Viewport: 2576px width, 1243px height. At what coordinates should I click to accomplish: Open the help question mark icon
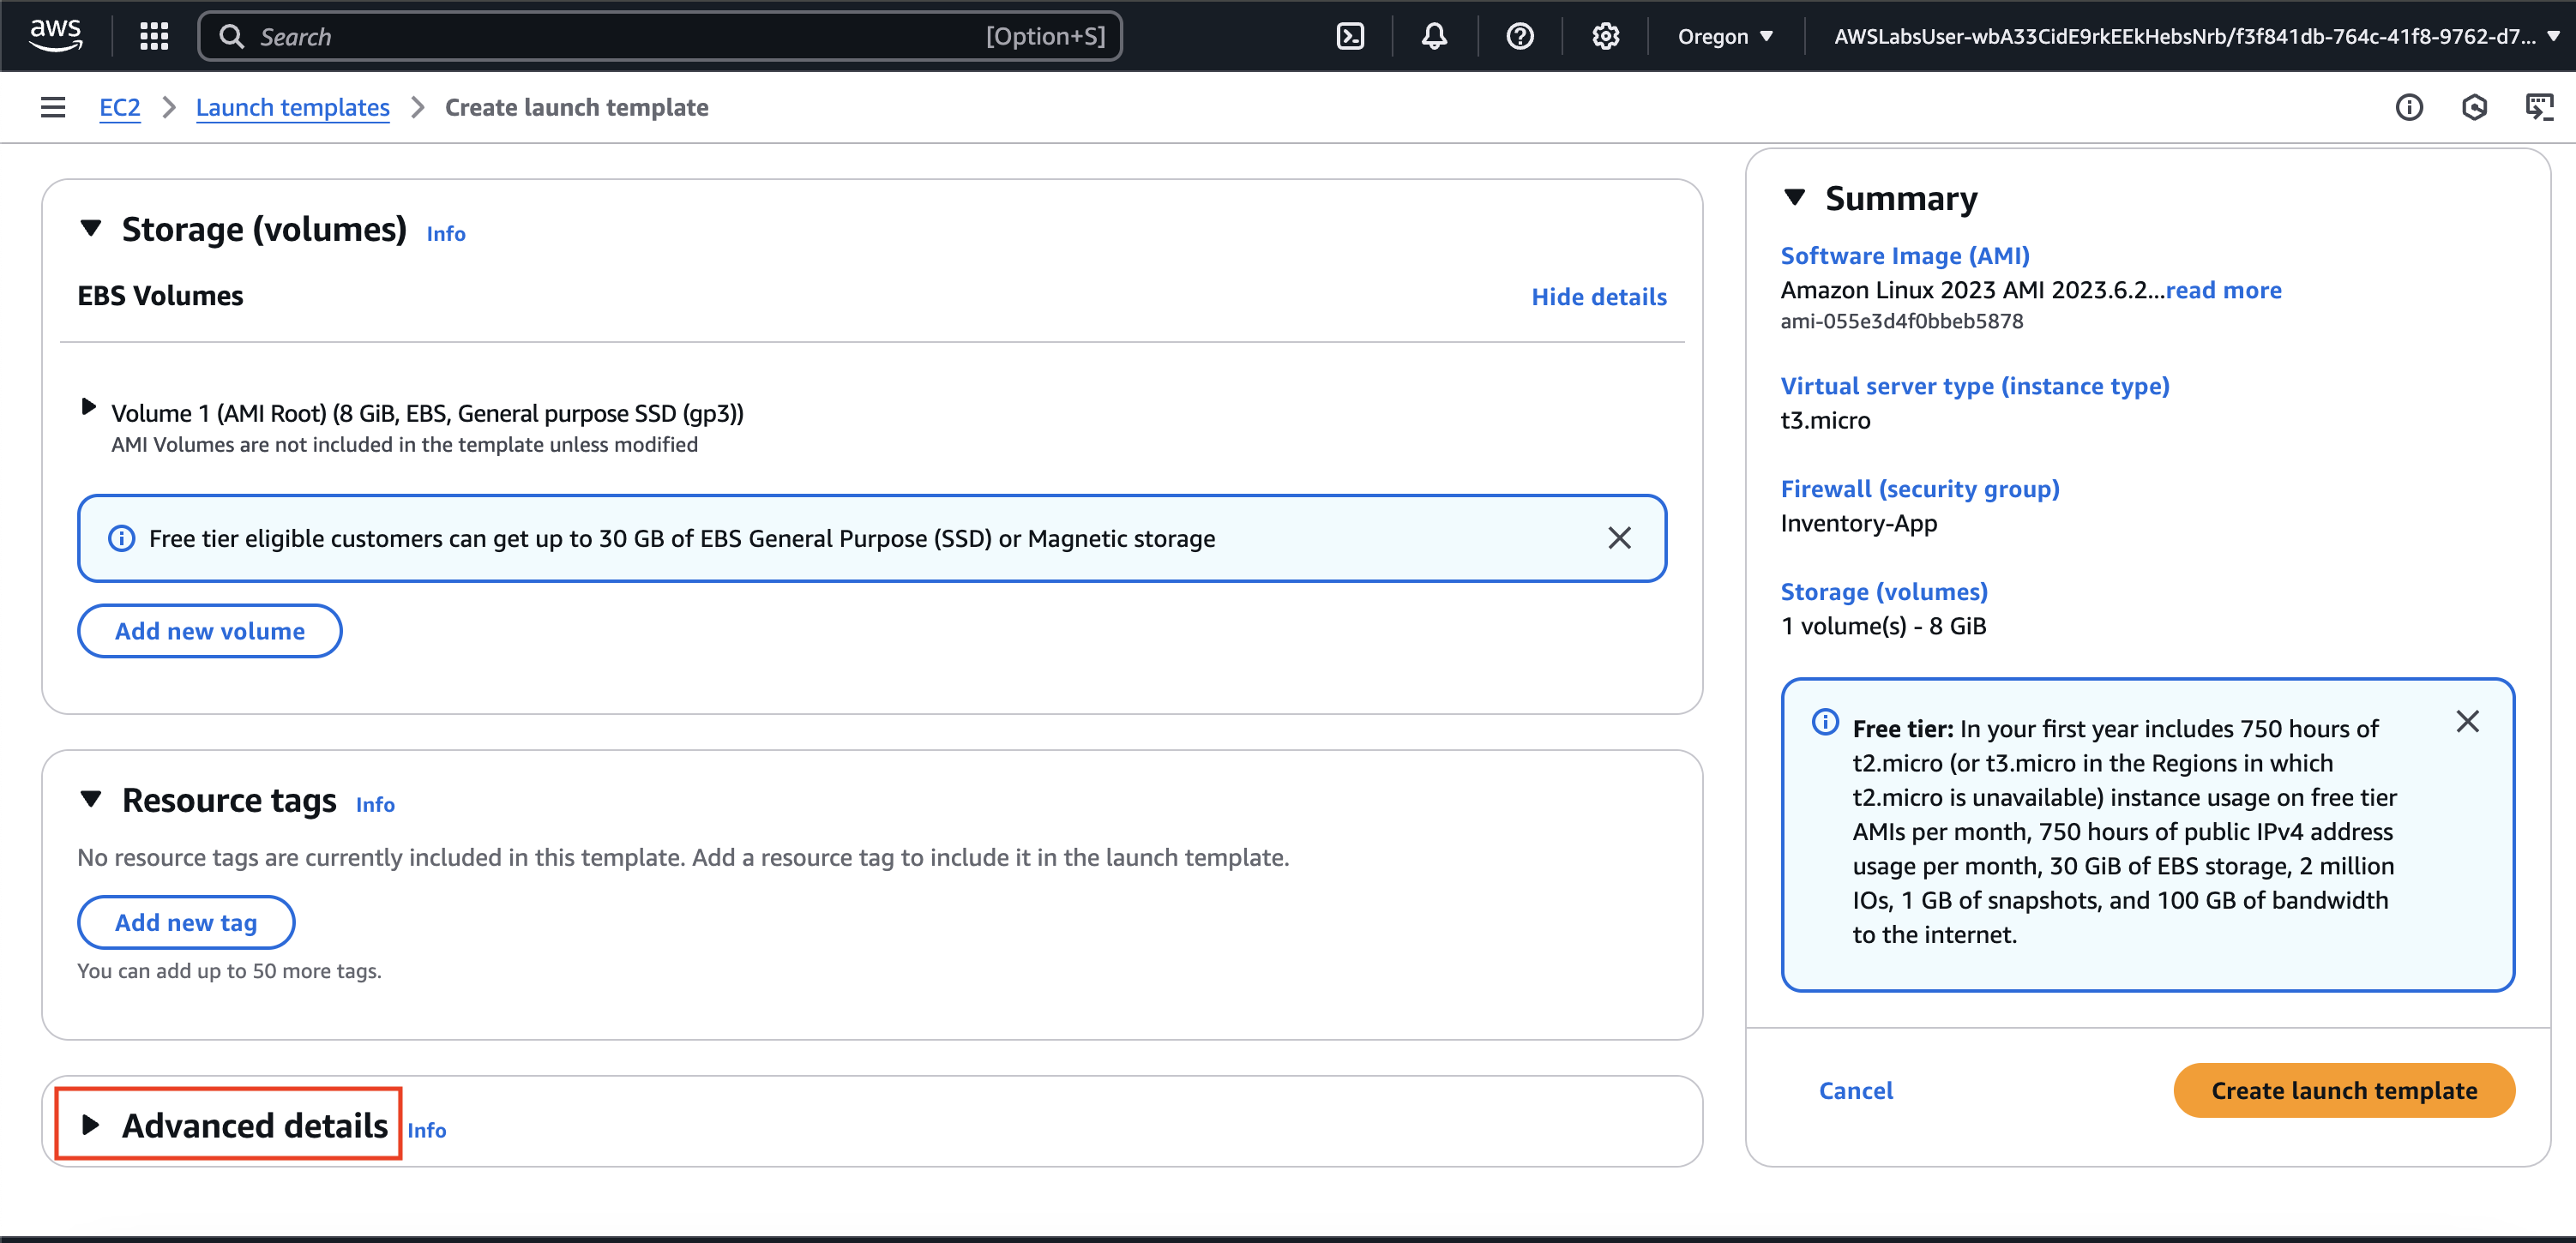[1519, 36]
